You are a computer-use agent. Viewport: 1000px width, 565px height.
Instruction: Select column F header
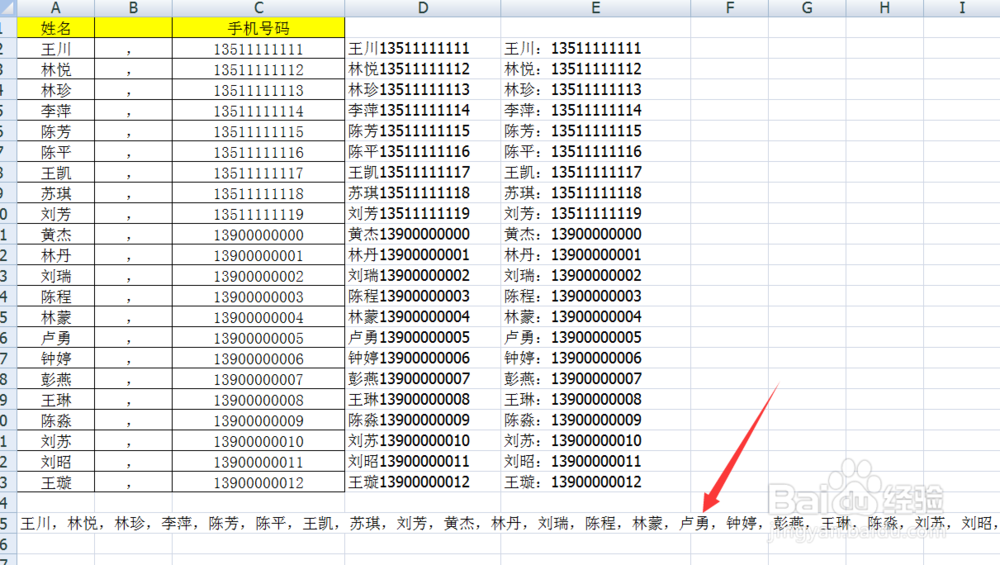730,8
